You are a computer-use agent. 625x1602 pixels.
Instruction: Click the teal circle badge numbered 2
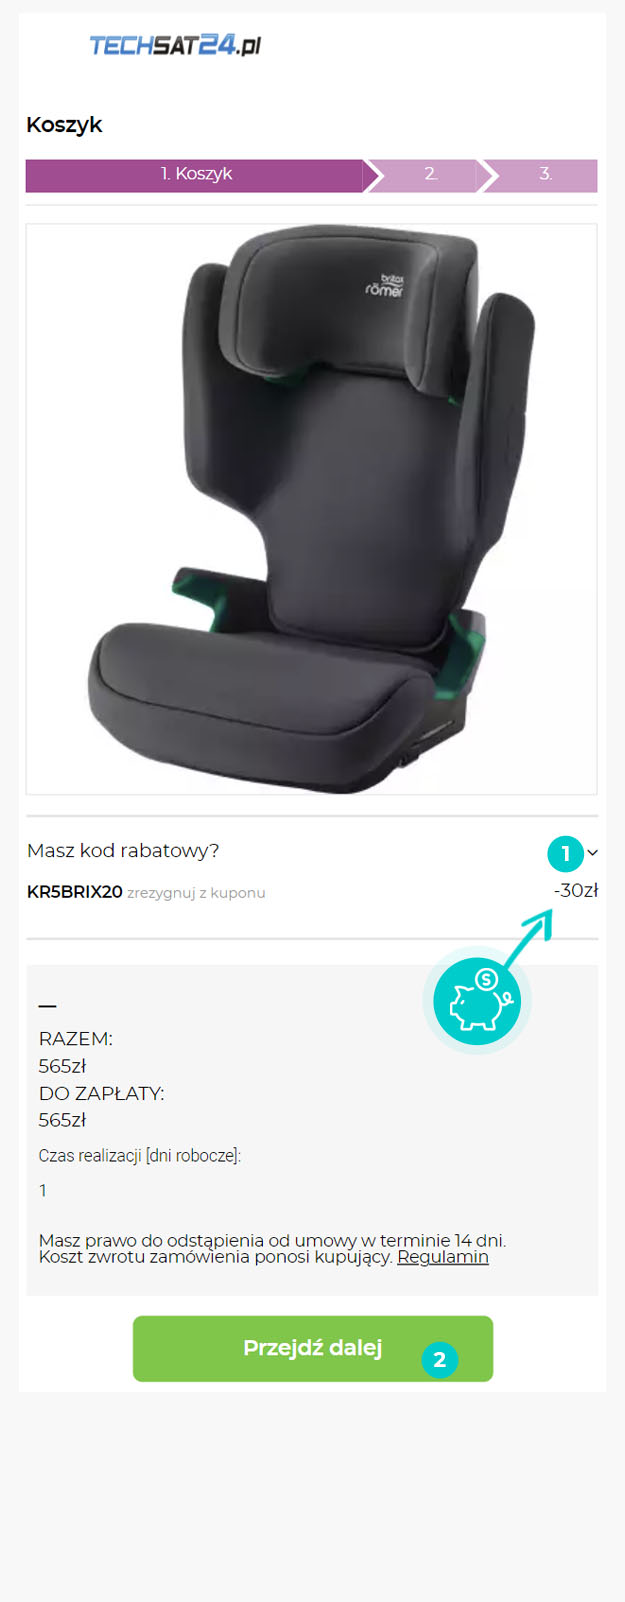439,1359
